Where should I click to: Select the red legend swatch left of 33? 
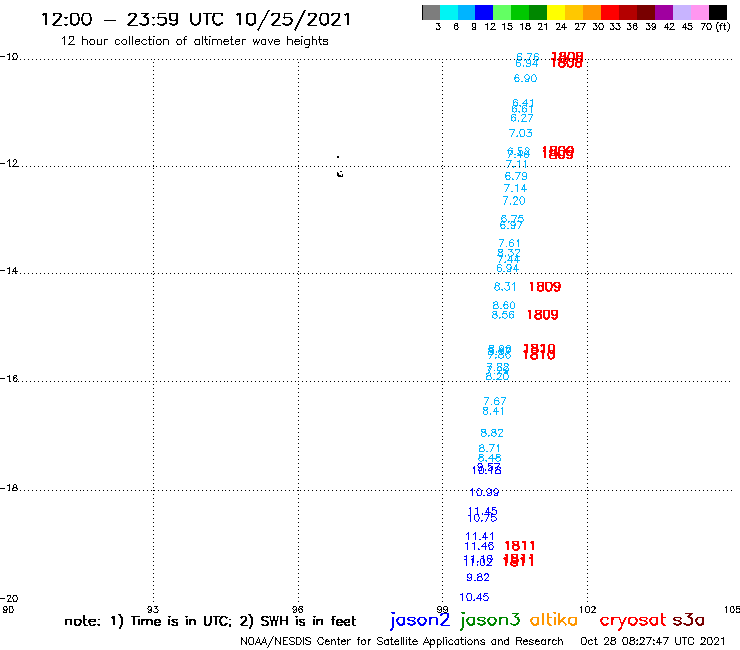coord(610,12)
